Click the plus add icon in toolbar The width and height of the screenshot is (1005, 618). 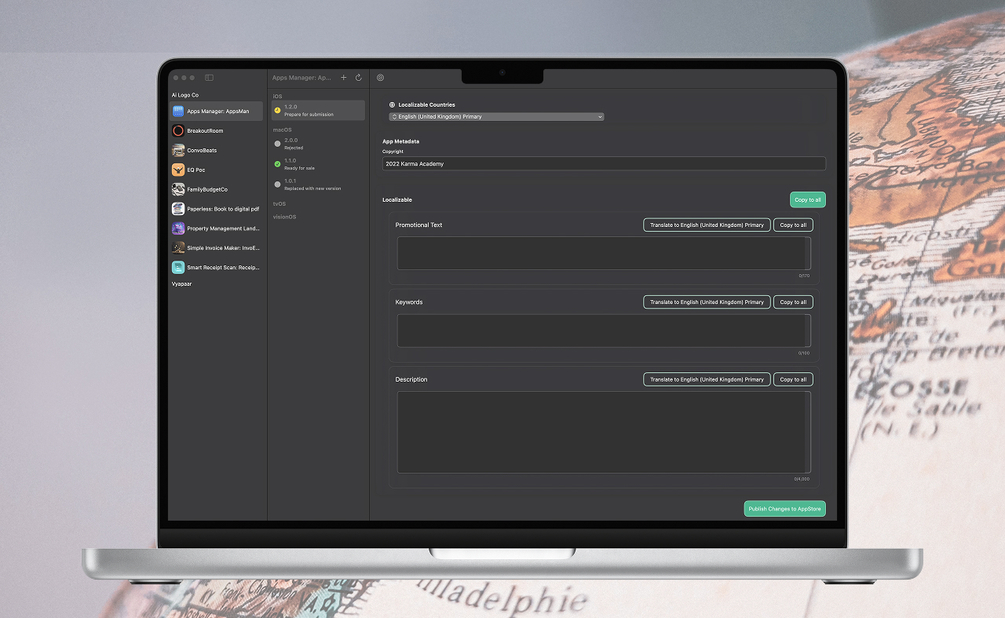[344, 78]
